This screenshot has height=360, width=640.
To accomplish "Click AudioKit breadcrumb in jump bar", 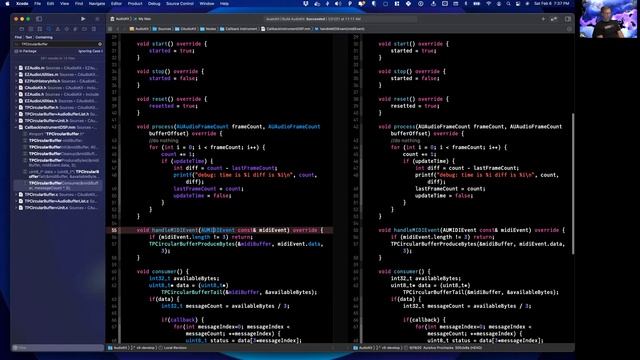I will pos(140,29).
